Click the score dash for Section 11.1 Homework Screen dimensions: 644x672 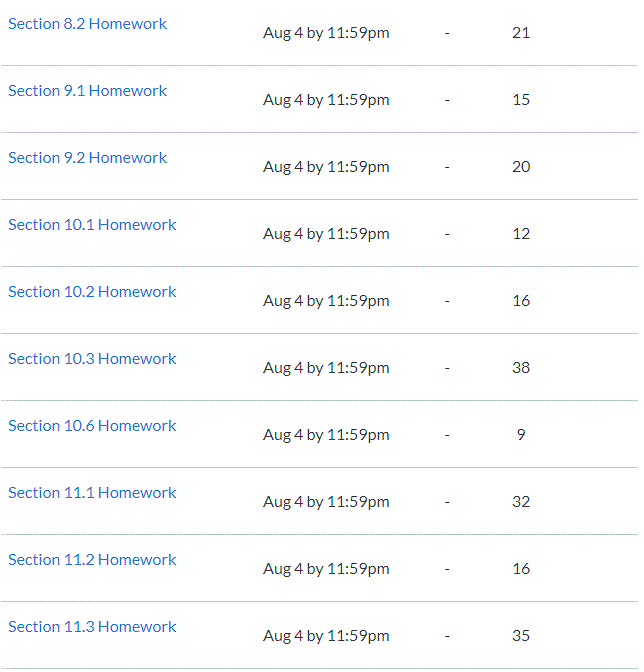(447, 502)
